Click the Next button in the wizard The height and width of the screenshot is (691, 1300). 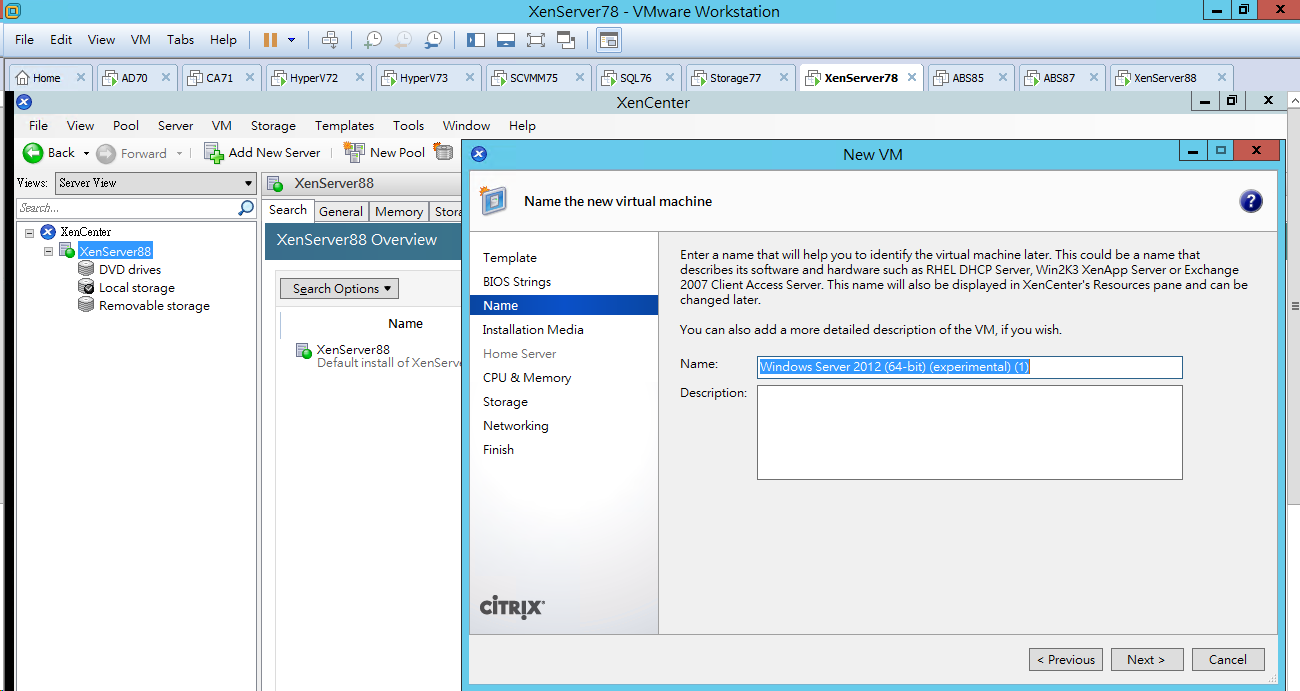[1147, 659]
